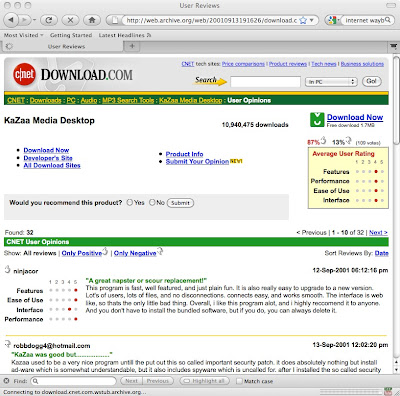Enable Match case checkbox
Screen dimensions: 400x396
239,381
